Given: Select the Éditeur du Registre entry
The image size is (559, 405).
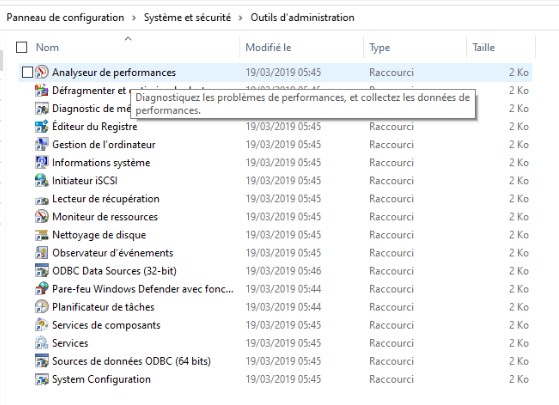Looking at the screenshot, I should pyautogui.click(x=95, y=127).
